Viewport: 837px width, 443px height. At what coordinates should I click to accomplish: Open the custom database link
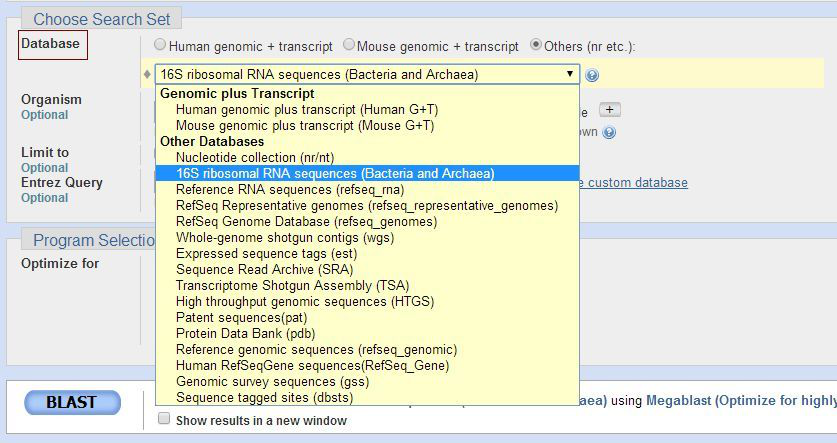(x=634, y=183)
